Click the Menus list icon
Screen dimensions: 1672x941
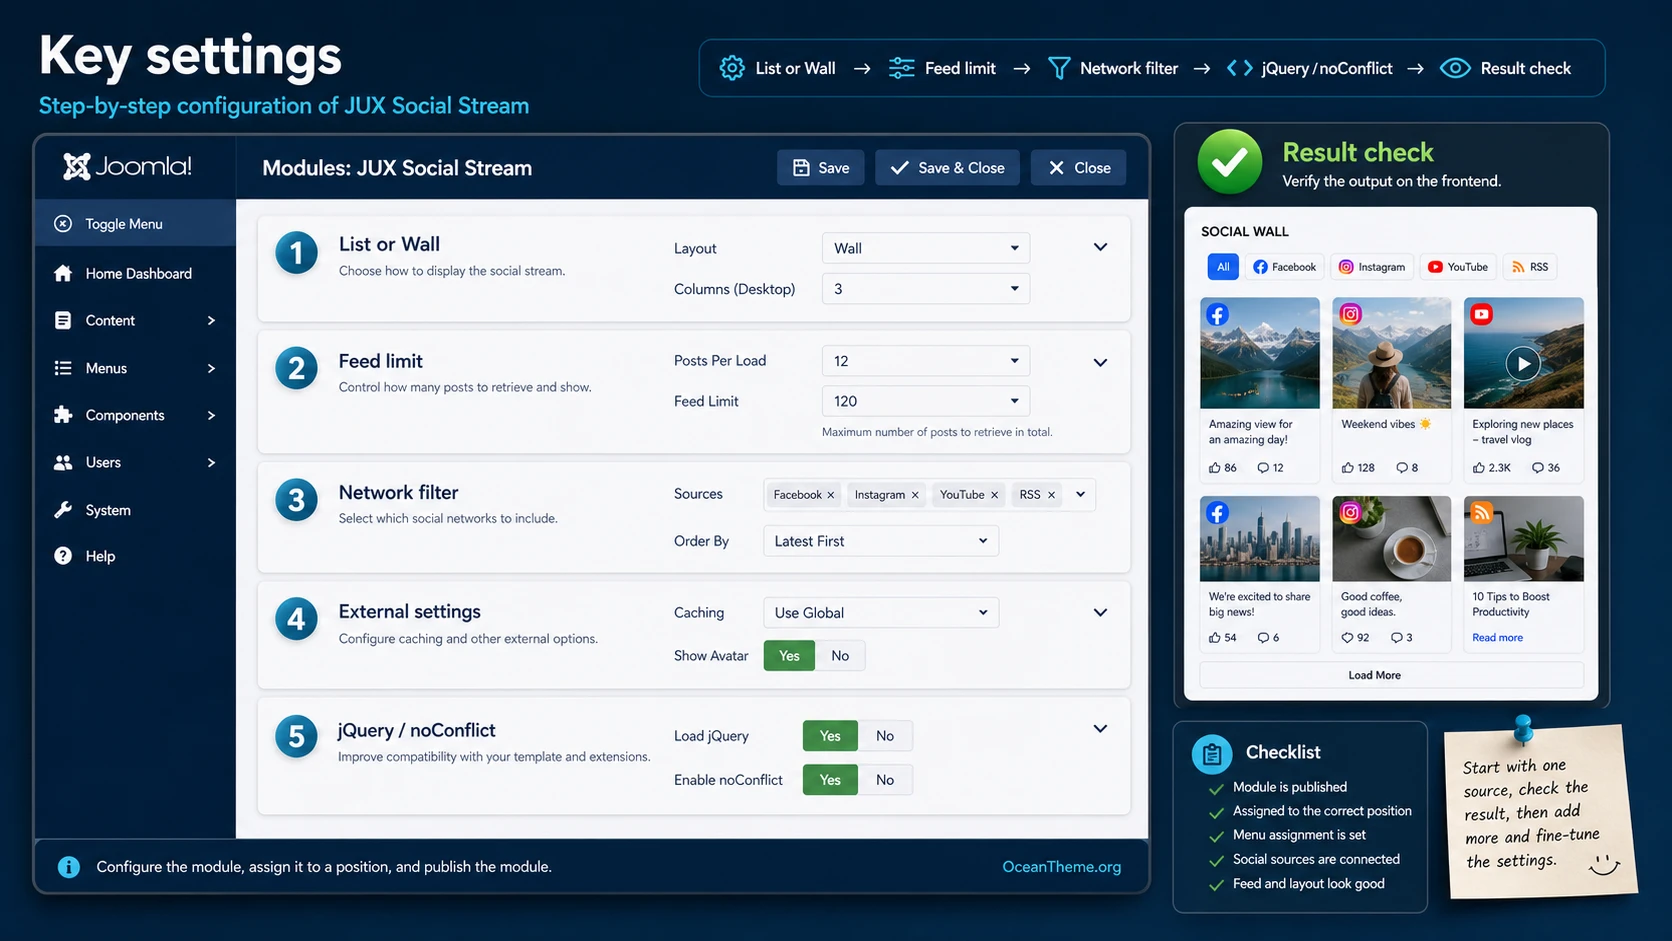(63, 368)
